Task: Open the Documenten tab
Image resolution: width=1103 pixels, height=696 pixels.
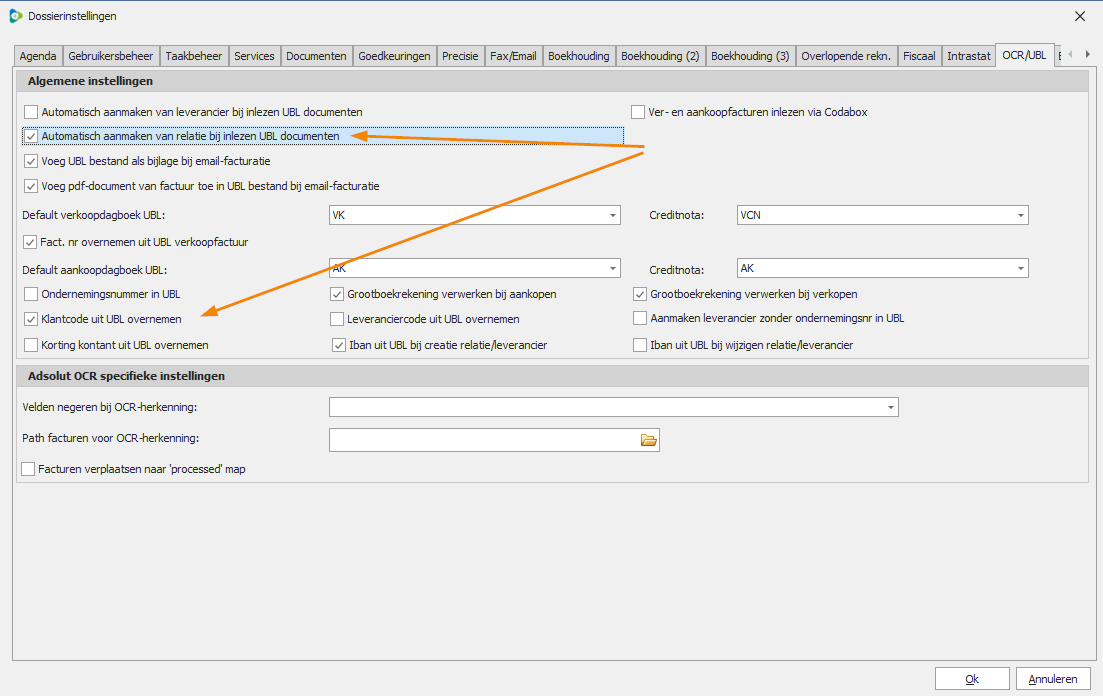Action: (316, 56)
